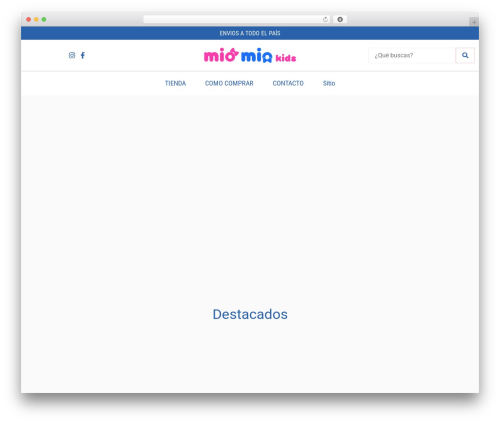The image size is (500, 423).
Task: Open the Instagram profile icon
Action: [x=72, y=55]
